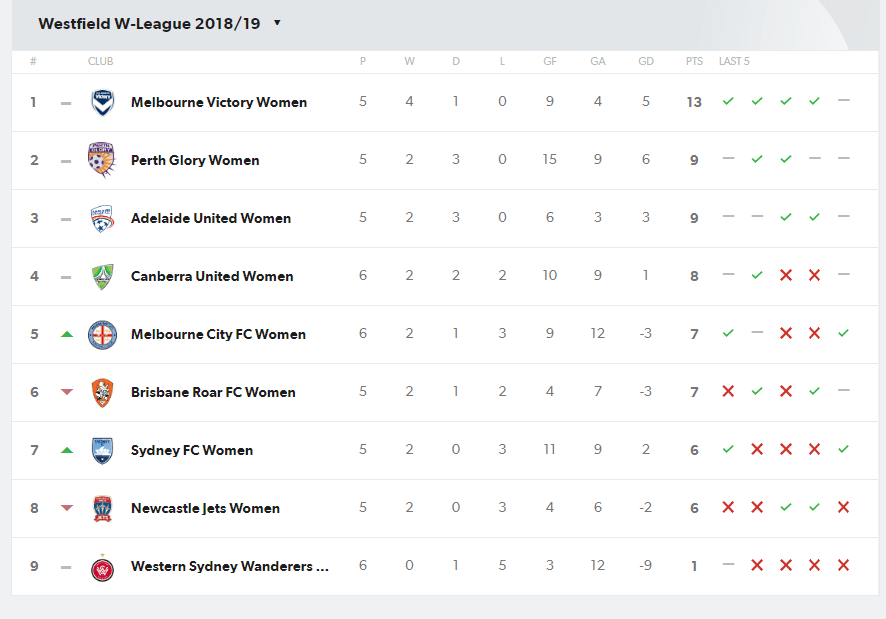
Task: Click the Newcastle Jets Women club crest
Action: (x=102, y=508)
